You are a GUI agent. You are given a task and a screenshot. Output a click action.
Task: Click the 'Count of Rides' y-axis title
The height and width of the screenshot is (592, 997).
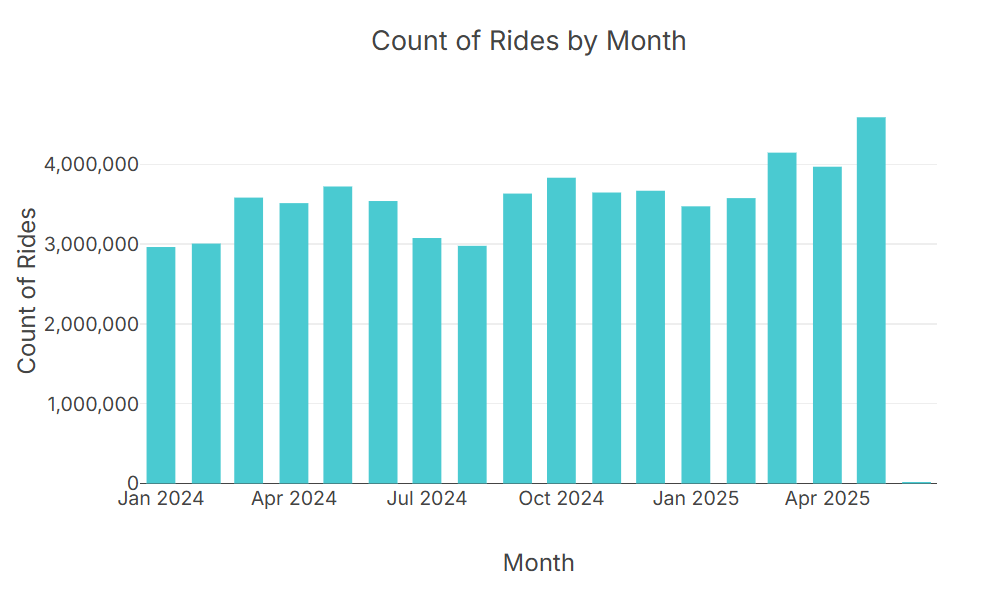(27, 290)
